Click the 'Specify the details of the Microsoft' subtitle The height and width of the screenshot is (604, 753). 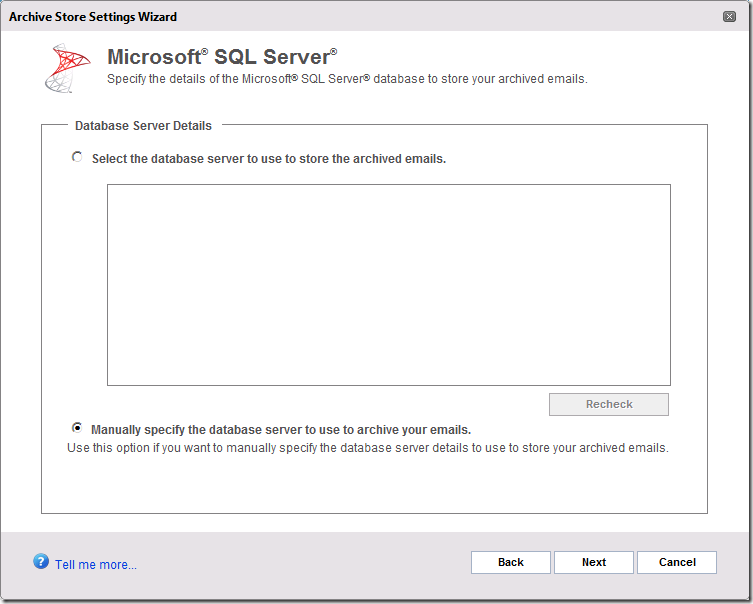[347, 79]
